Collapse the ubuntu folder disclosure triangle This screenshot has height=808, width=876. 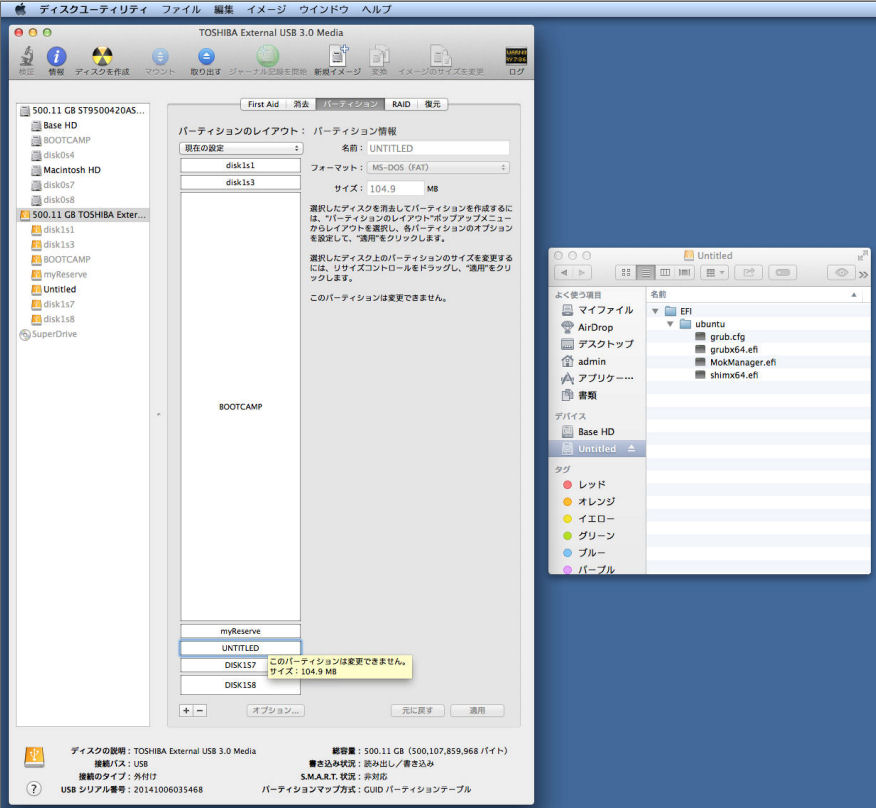pos(670,324)
